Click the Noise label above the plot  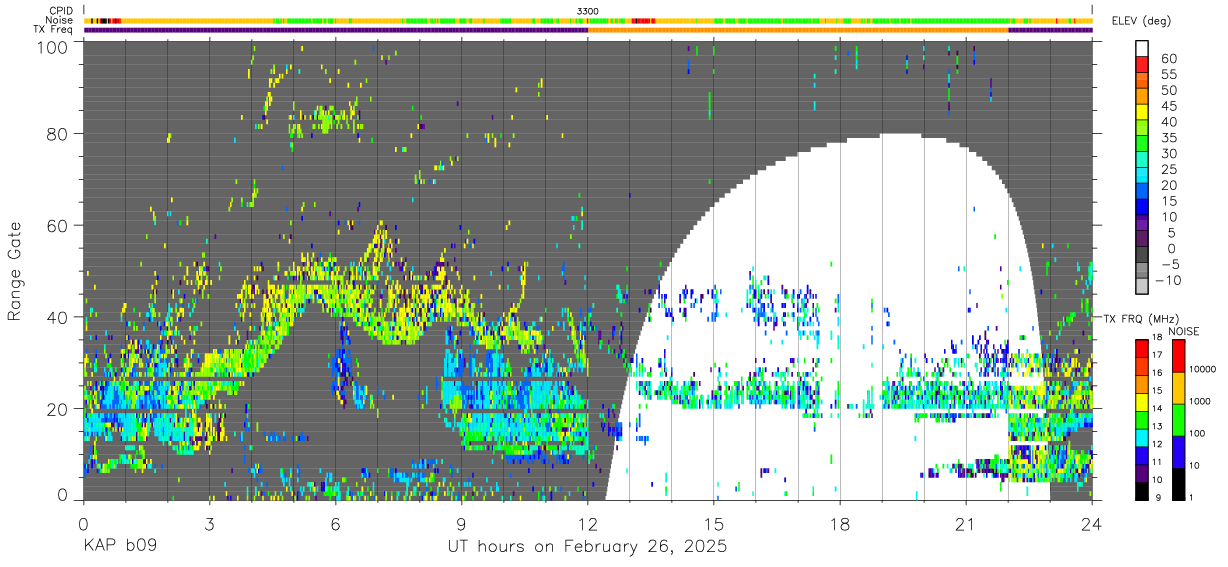[x=61, y=20]
